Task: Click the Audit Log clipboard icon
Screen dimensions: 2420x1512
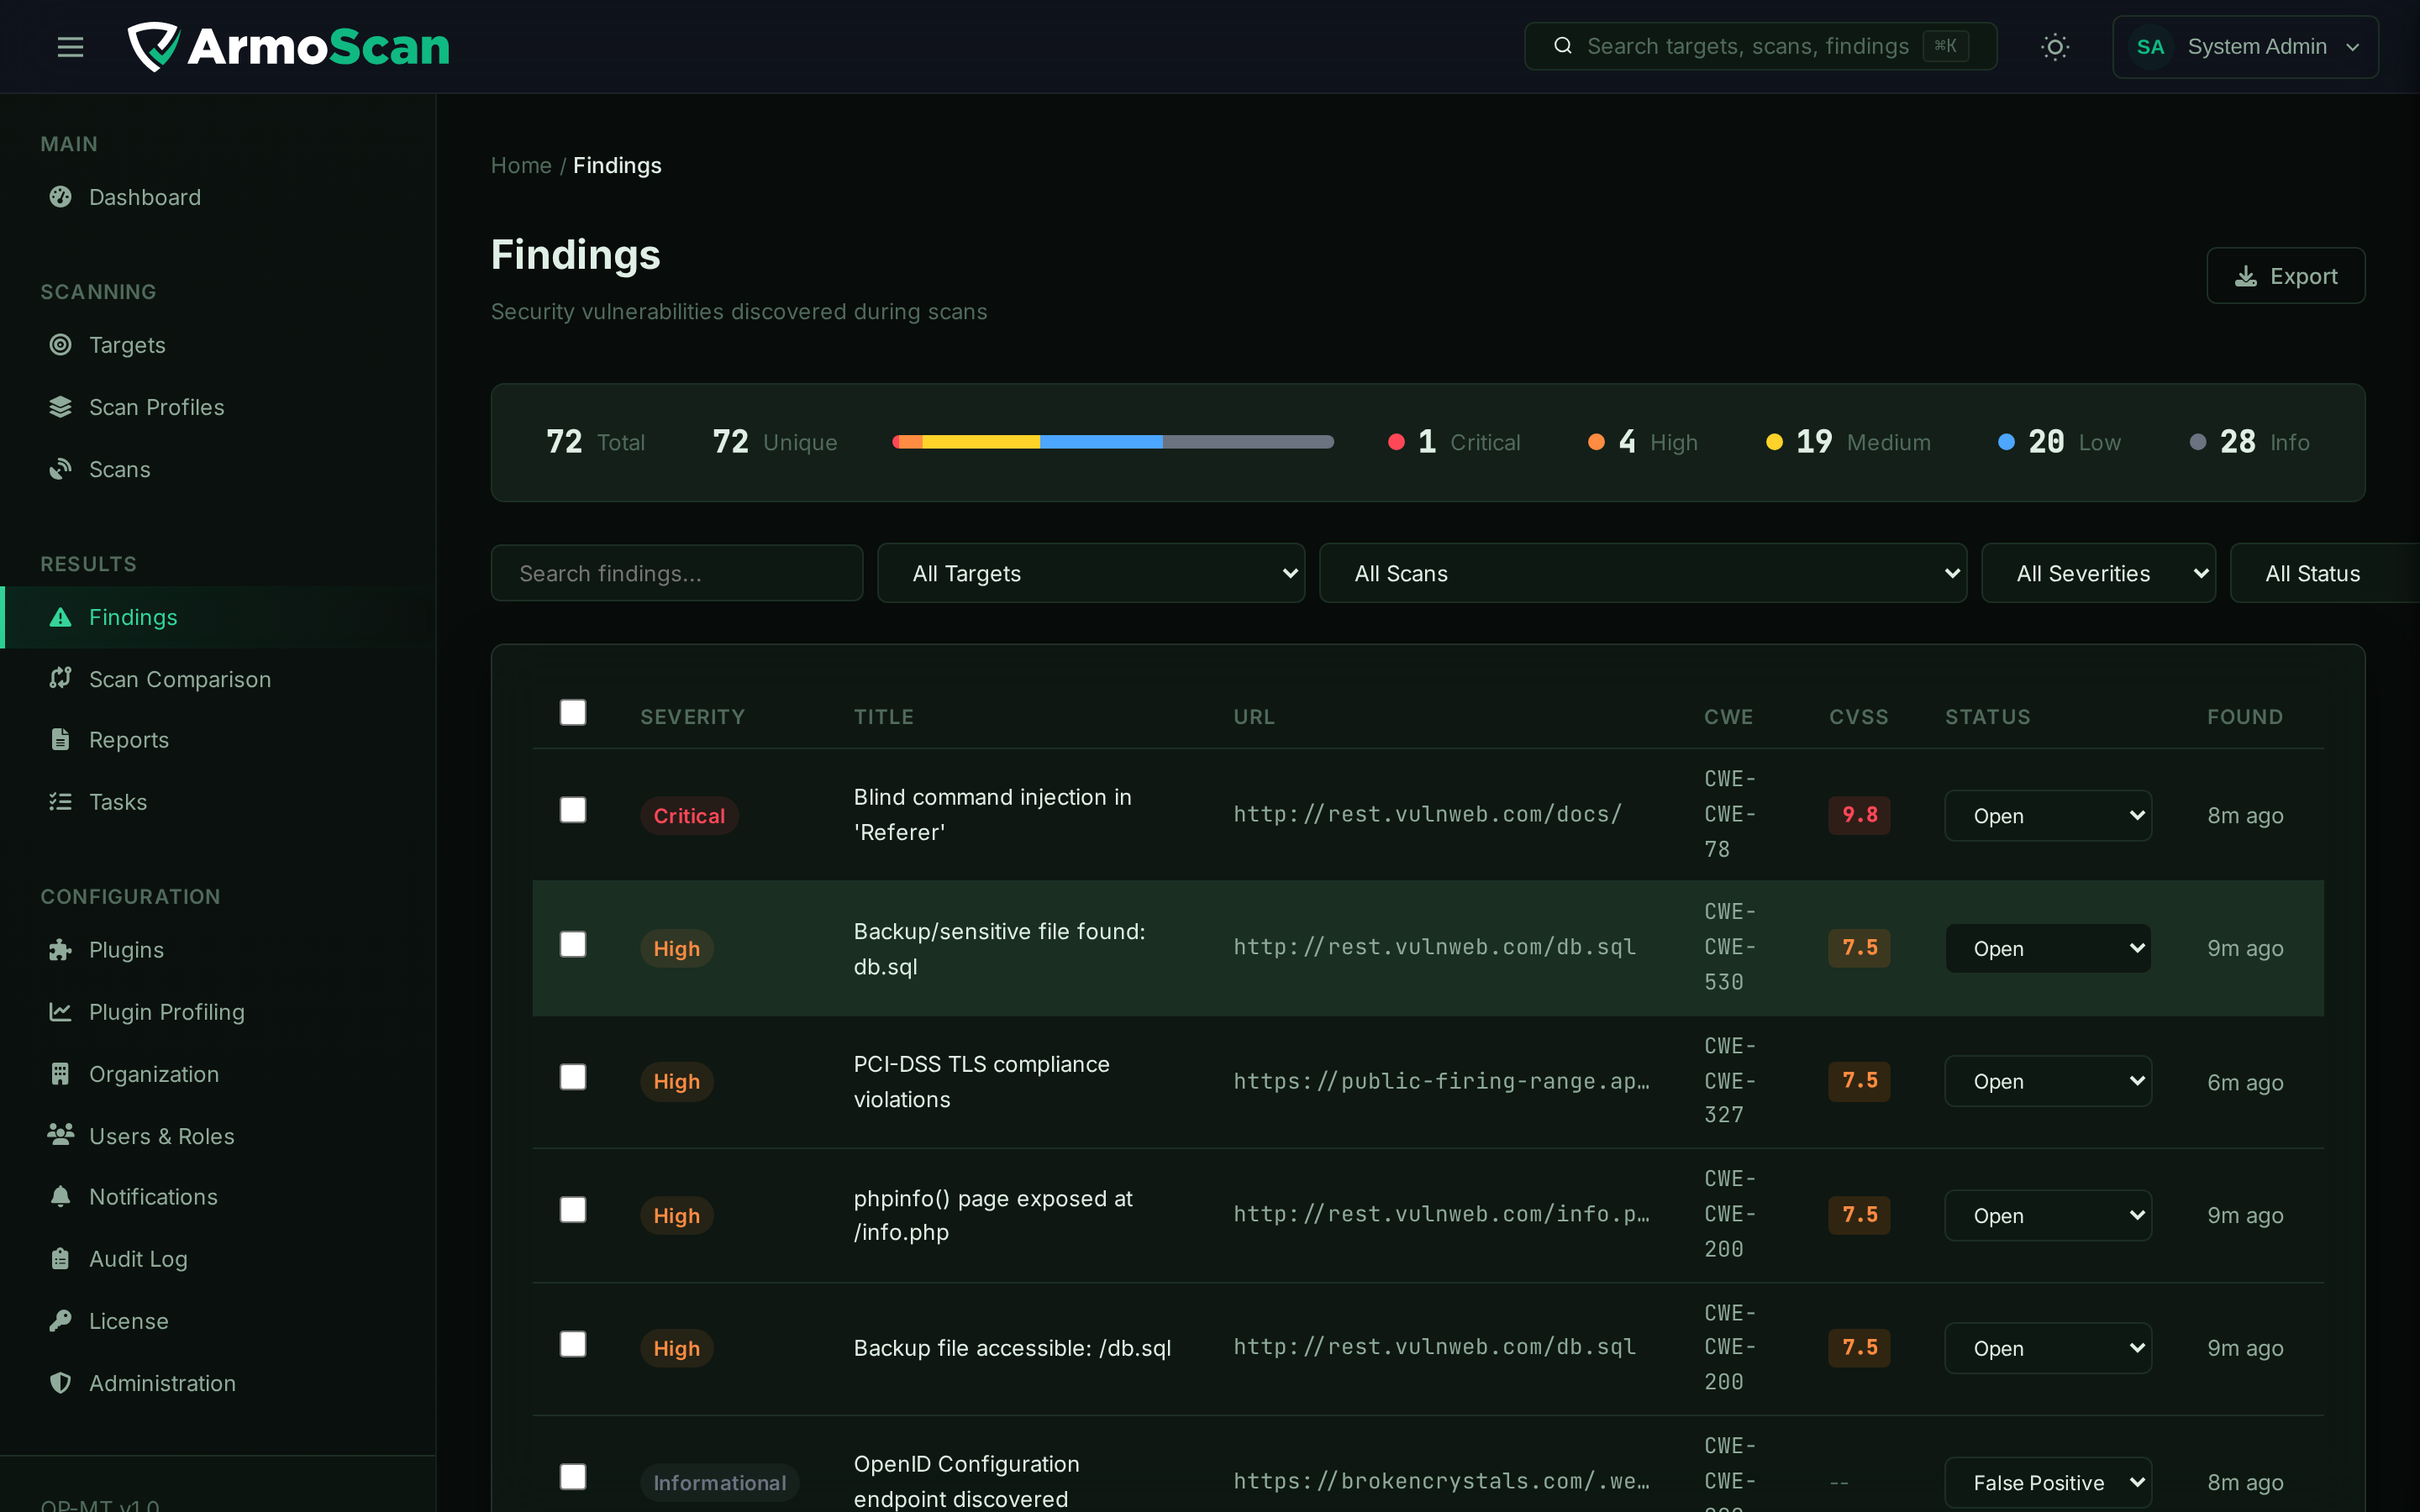Action: 60,1259
